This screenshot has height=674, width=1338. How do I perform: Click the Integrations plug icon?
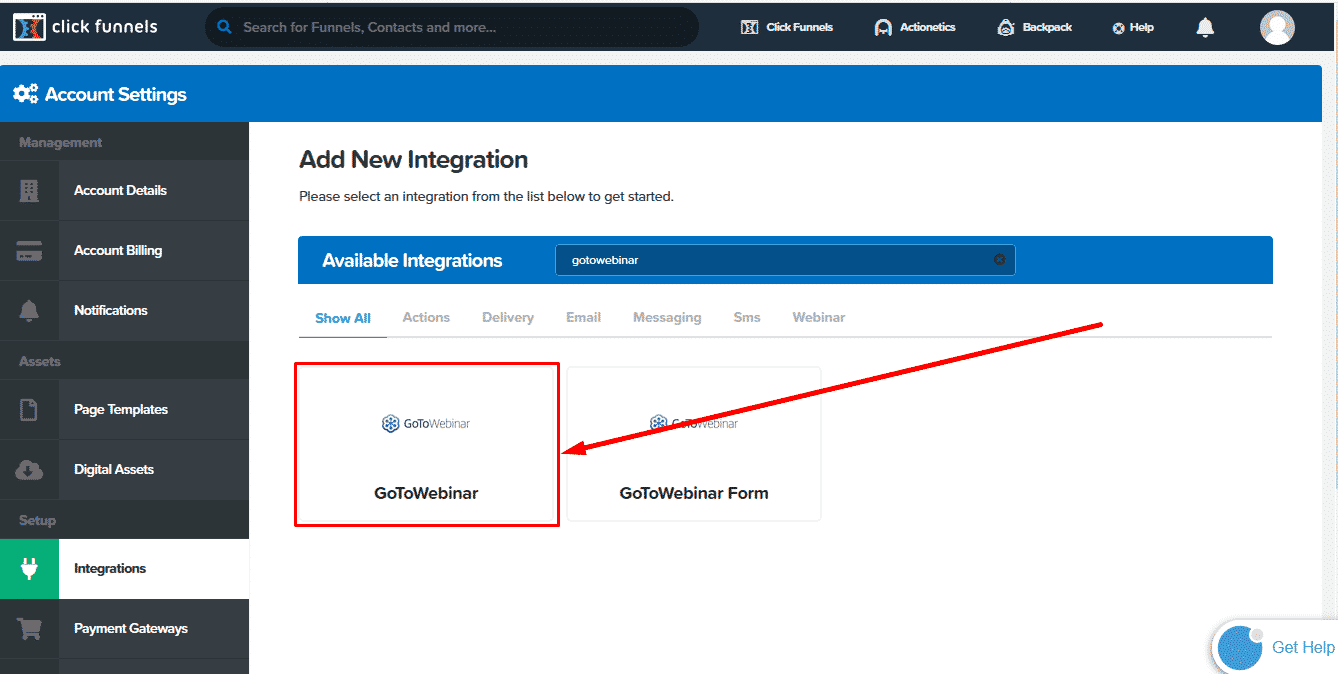point(29,569)
